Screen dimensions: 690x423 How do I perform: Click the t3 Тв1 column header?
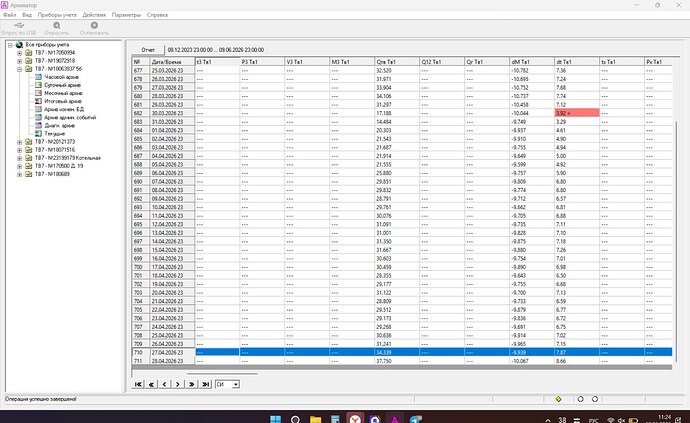217,62
